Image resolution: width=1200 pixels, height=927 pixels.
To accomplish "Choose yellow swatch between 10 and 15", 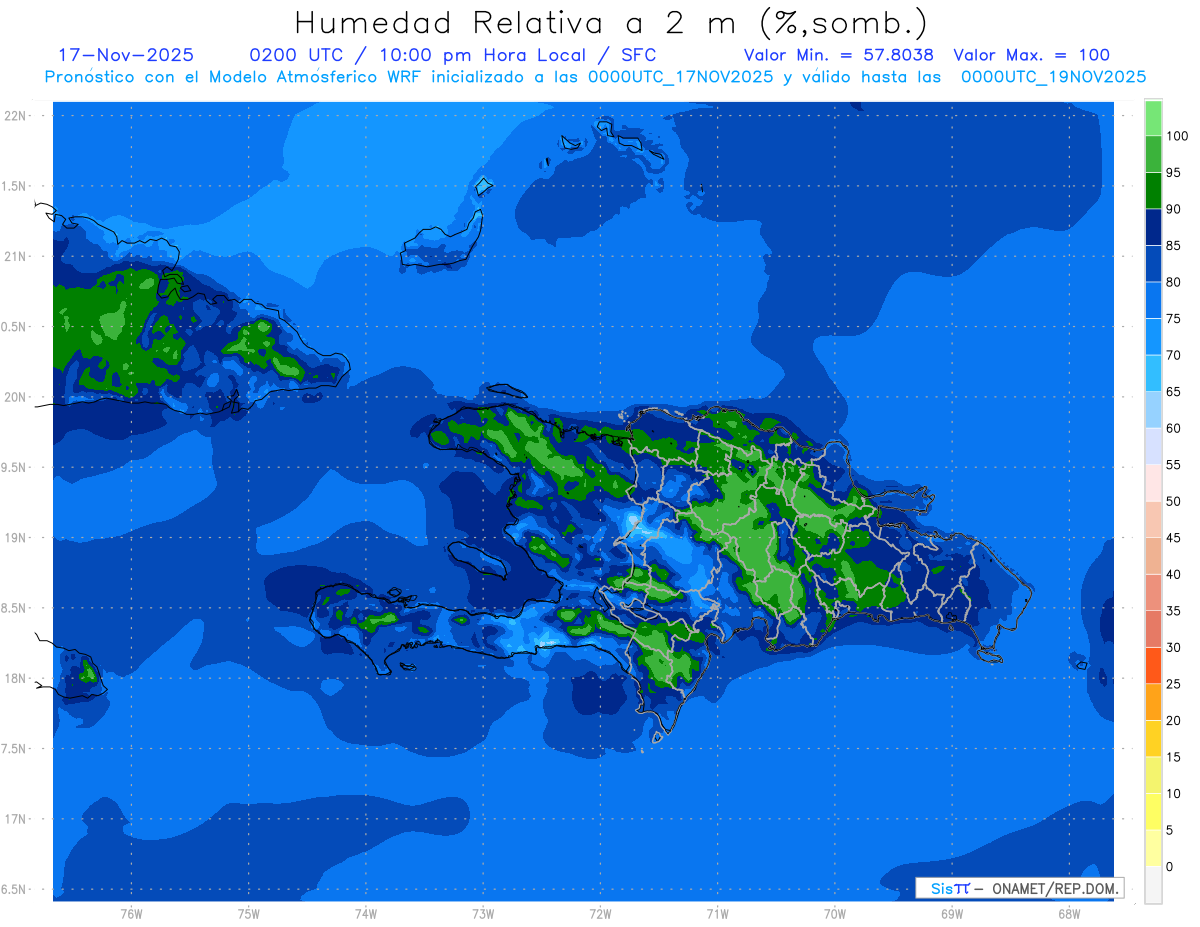I will point(1153,775).
